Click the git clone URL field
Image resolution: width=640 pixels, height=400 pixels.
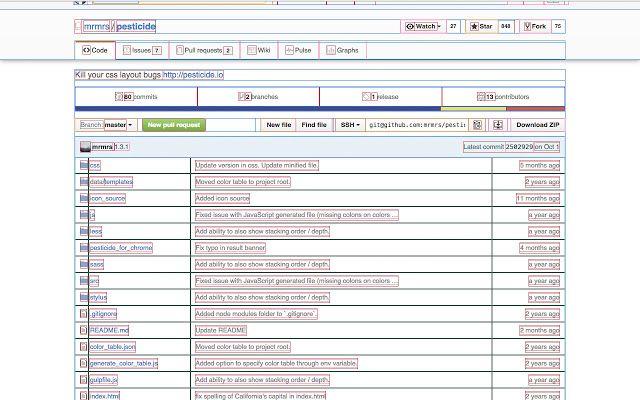(x=416, y=125)
